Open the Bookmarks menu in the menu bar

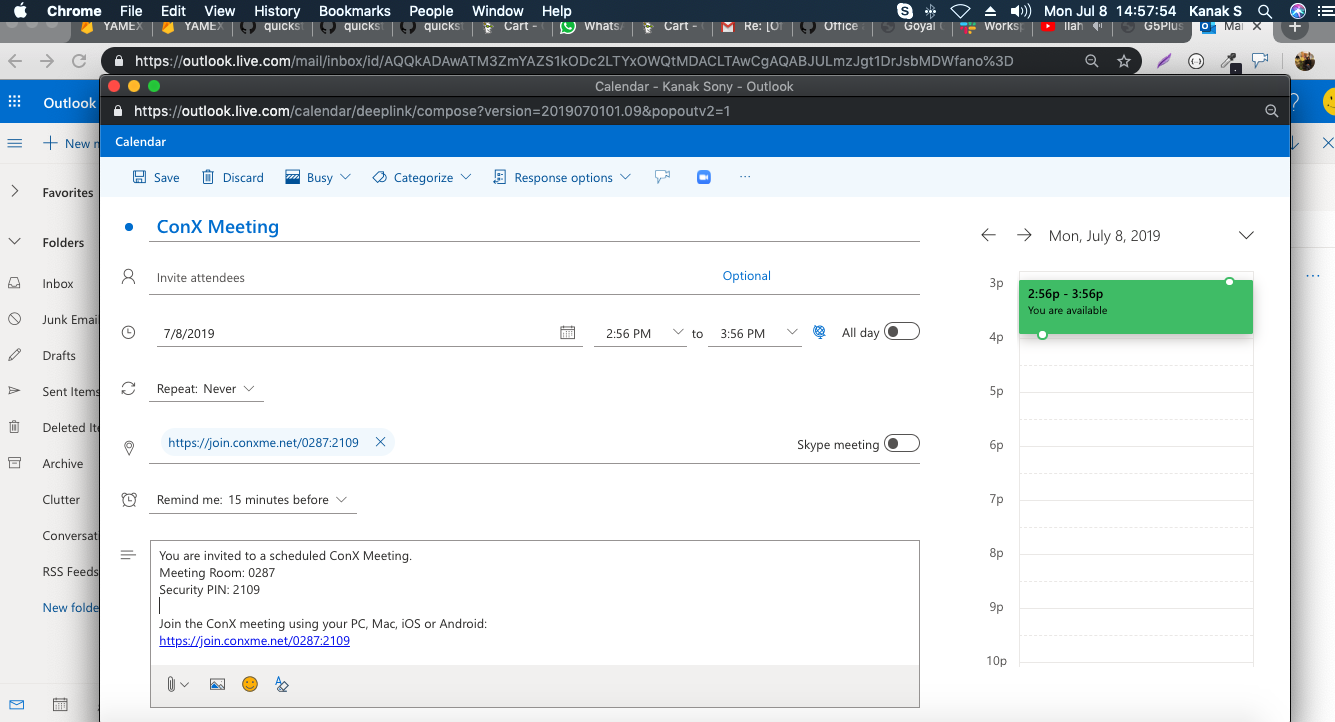[x=355, y=11]
